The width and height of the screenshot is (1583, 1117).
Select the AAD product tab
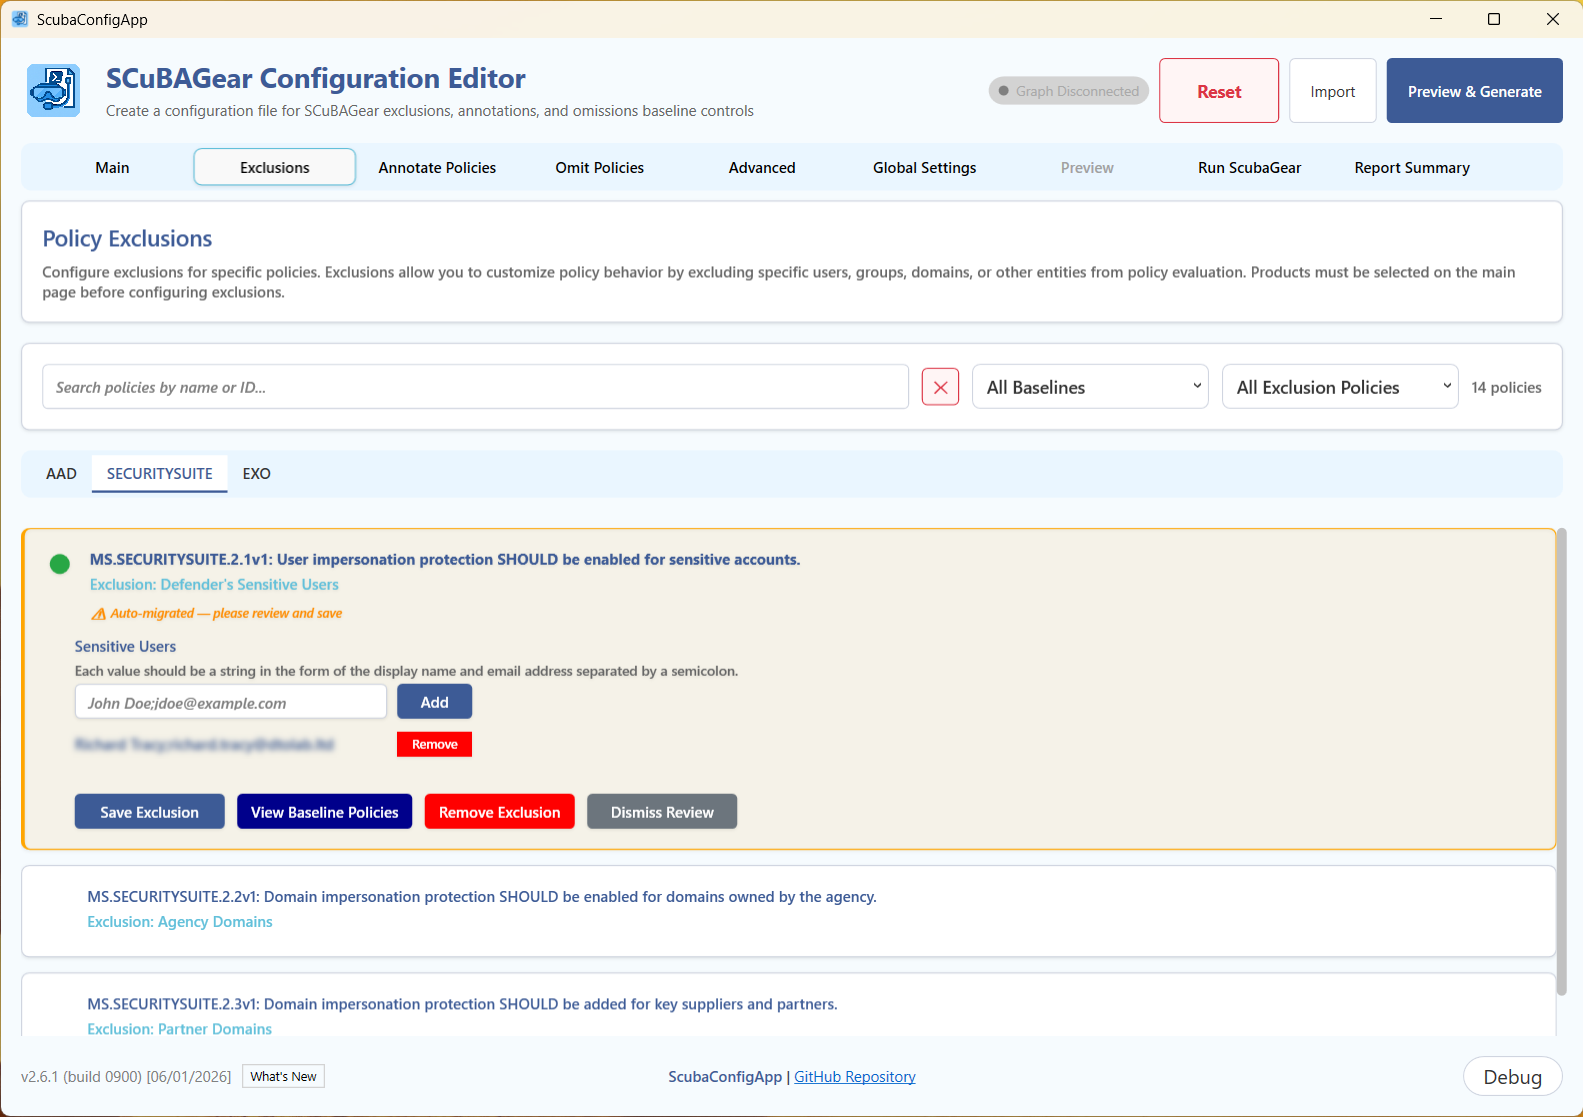click(61, 474)
